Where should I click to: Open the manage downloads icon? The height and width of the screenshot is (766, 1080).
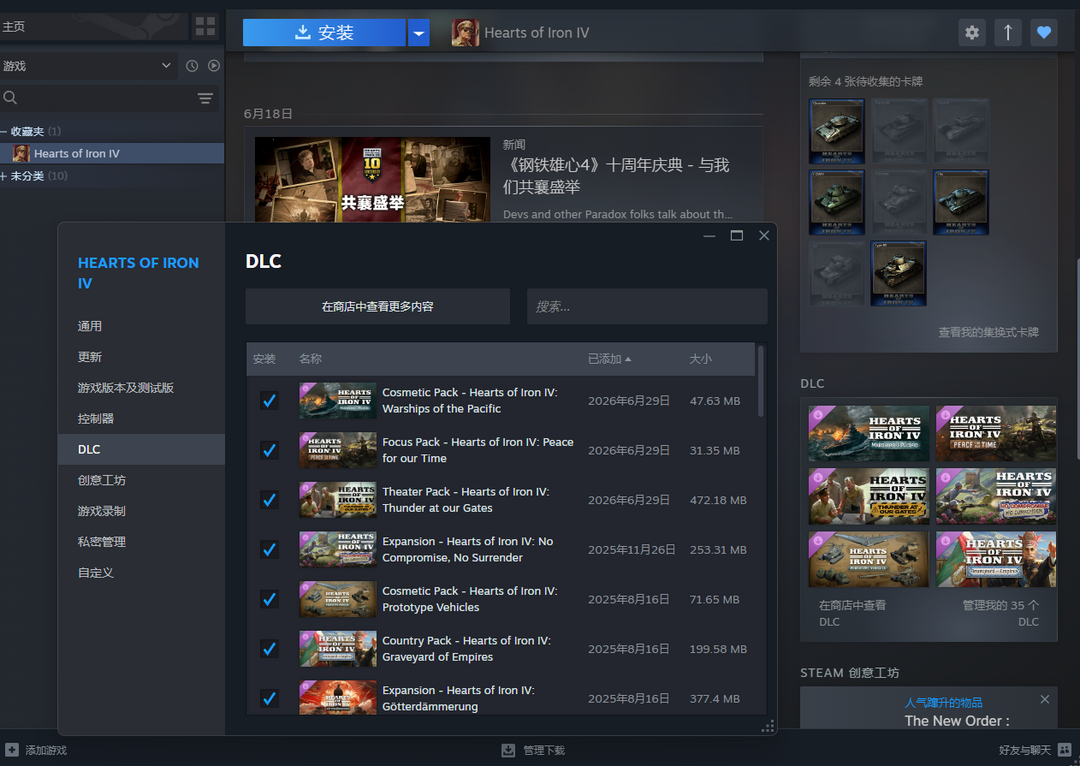tap(508, 749)
